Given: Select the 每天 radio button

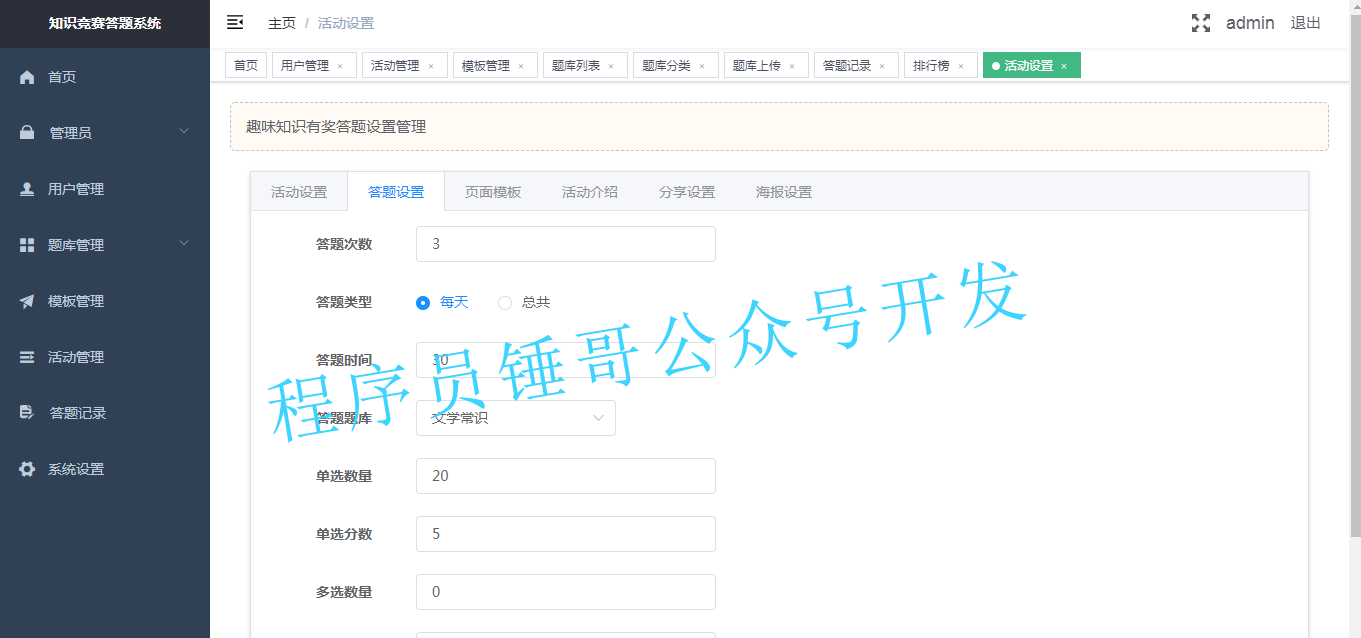Looking at the screenshot, I should tap(423, 302).
